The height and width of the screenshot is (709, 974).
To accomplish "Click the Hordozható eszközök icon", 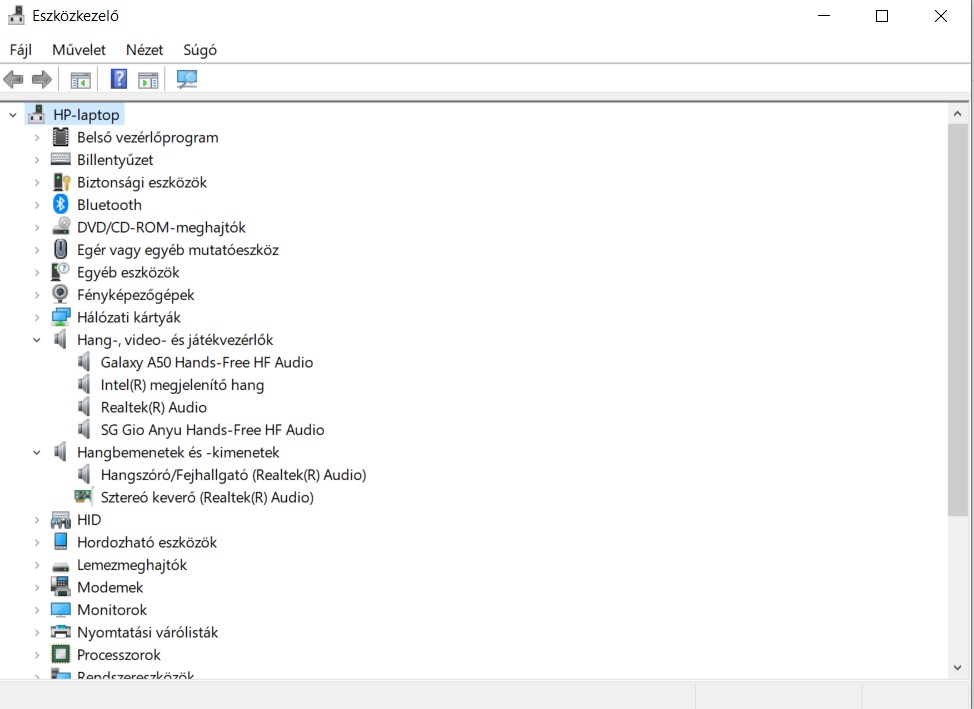I will pos(60,541).
